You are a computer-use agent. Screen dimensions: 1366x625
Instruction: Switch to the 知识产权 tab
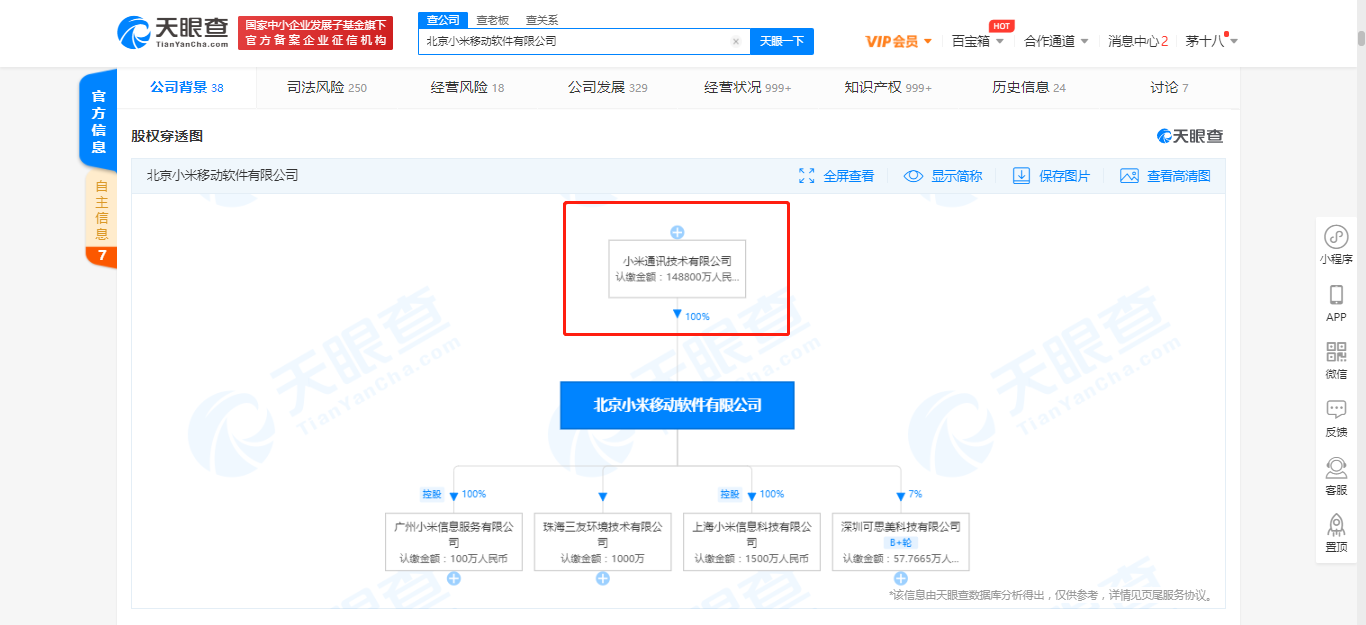[887, 88]
